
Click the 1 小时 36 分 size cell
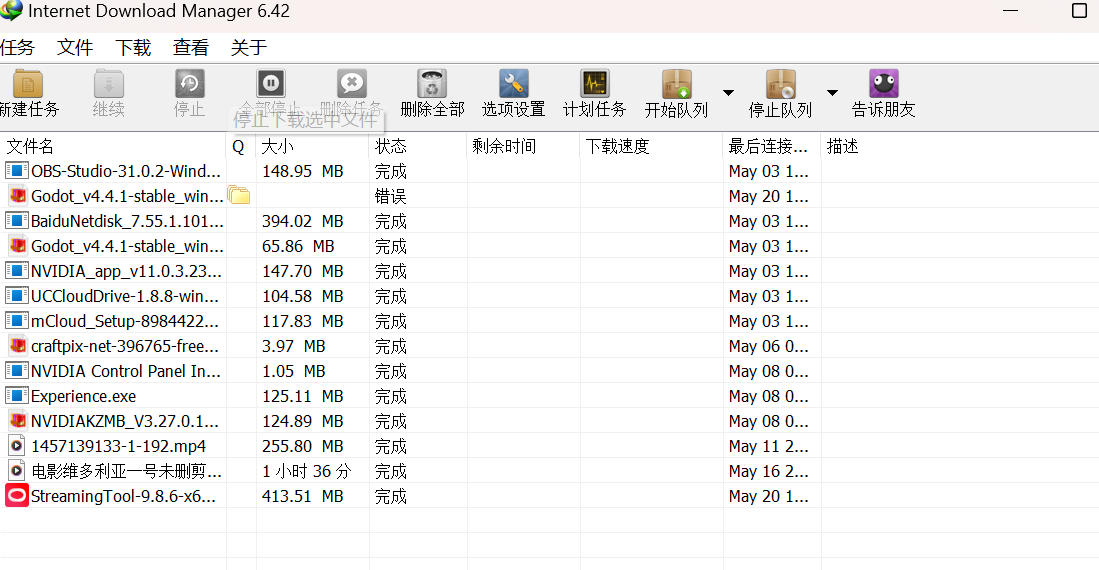pos(306,471)
